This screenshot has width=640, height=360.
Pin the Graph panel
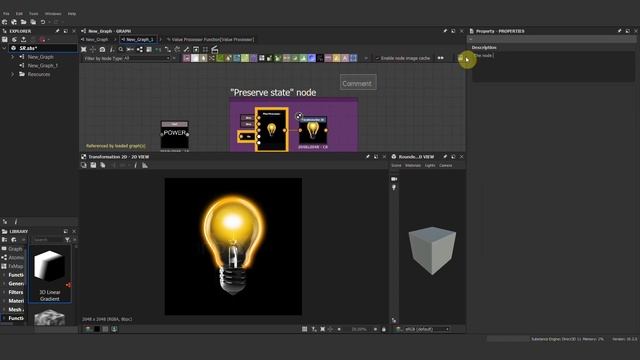pos(445,31)
